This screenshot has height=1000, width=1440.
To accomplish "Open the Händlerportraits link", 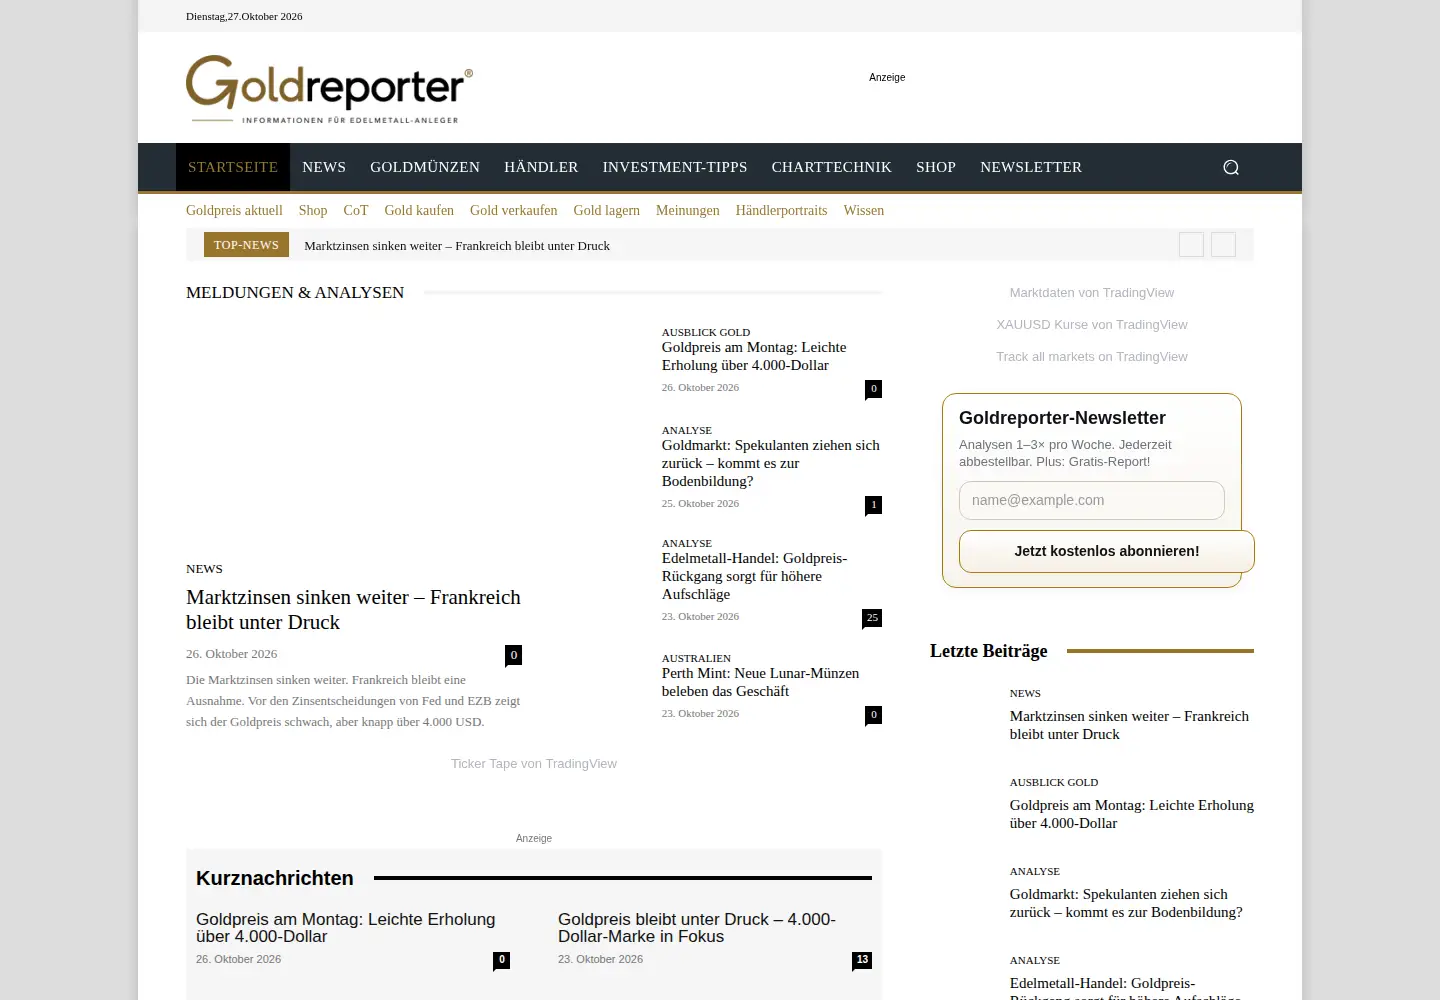I will pyautogui.click(x=782, y=211).
